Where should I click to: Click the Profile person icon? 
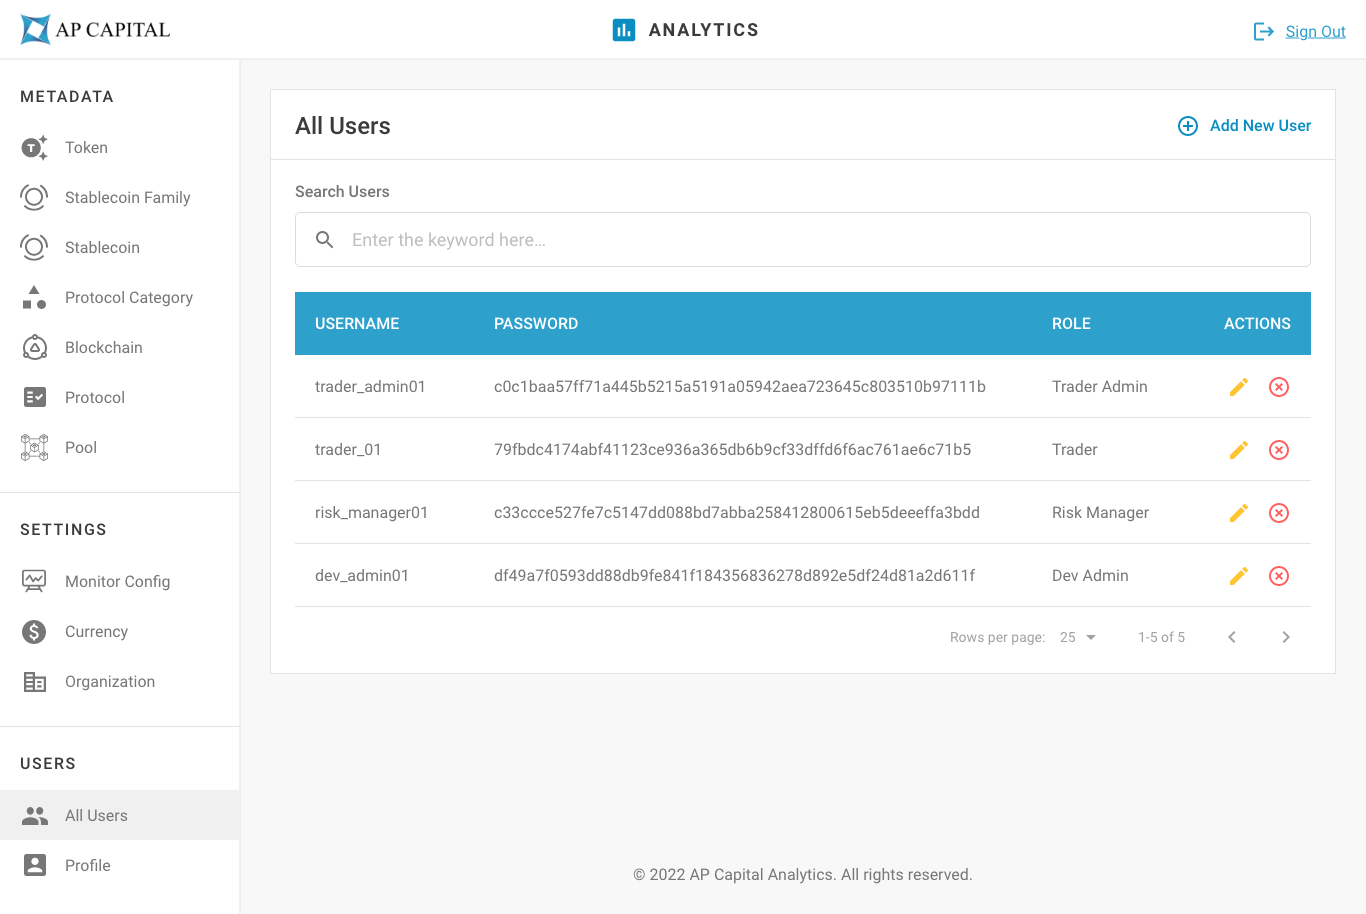(35, 866)
